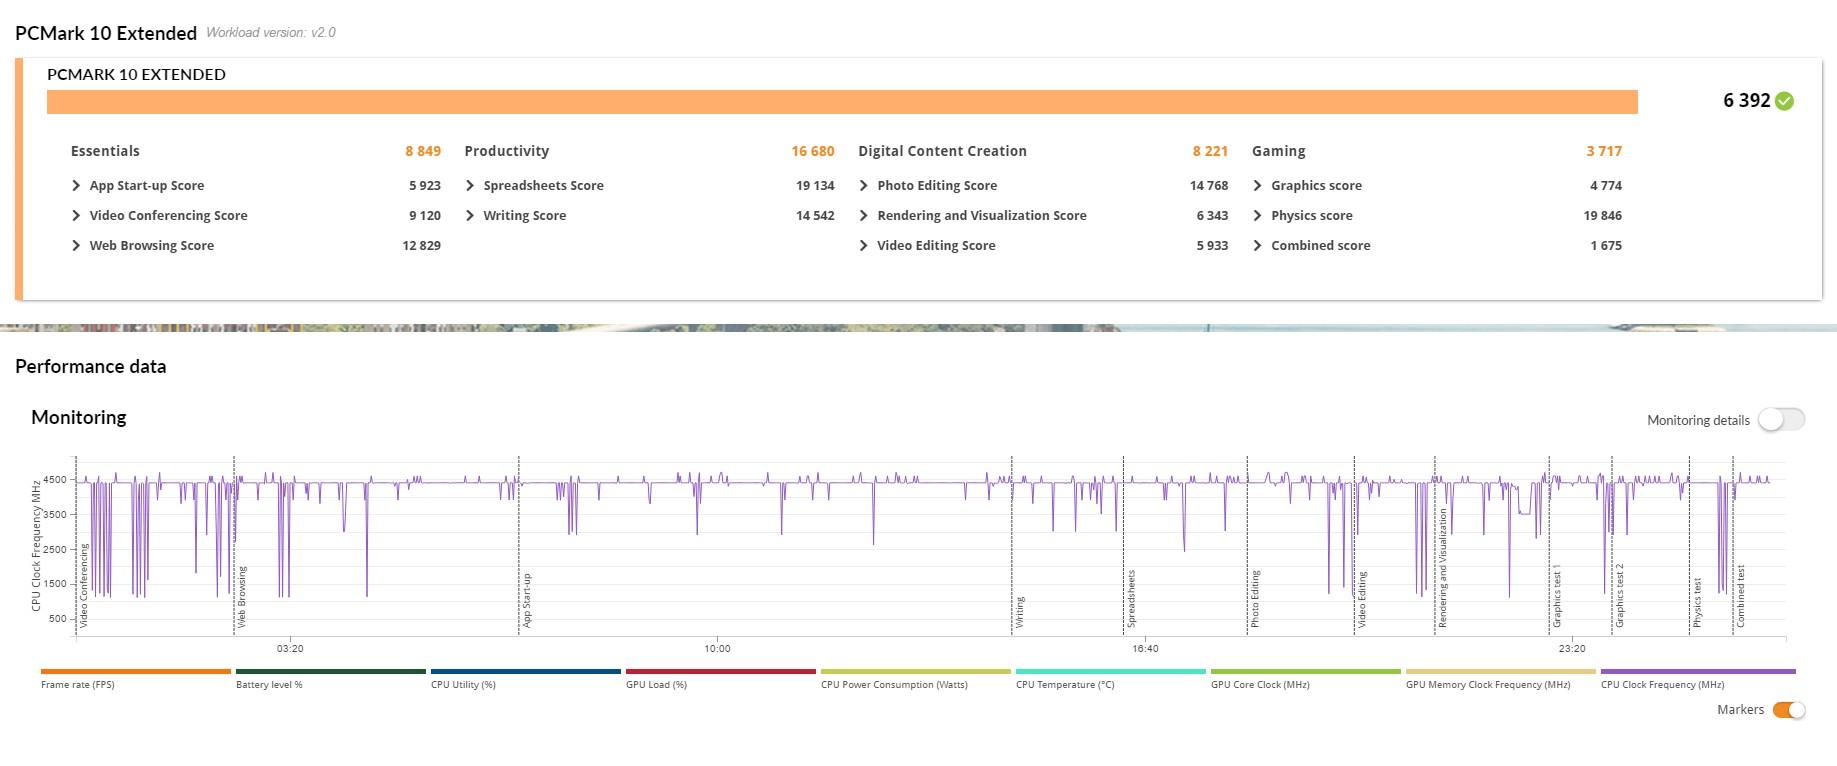The width and height of the screenshot is (1837, 766).
Task: Click the App Start-up chart marker
Action: 527,601
